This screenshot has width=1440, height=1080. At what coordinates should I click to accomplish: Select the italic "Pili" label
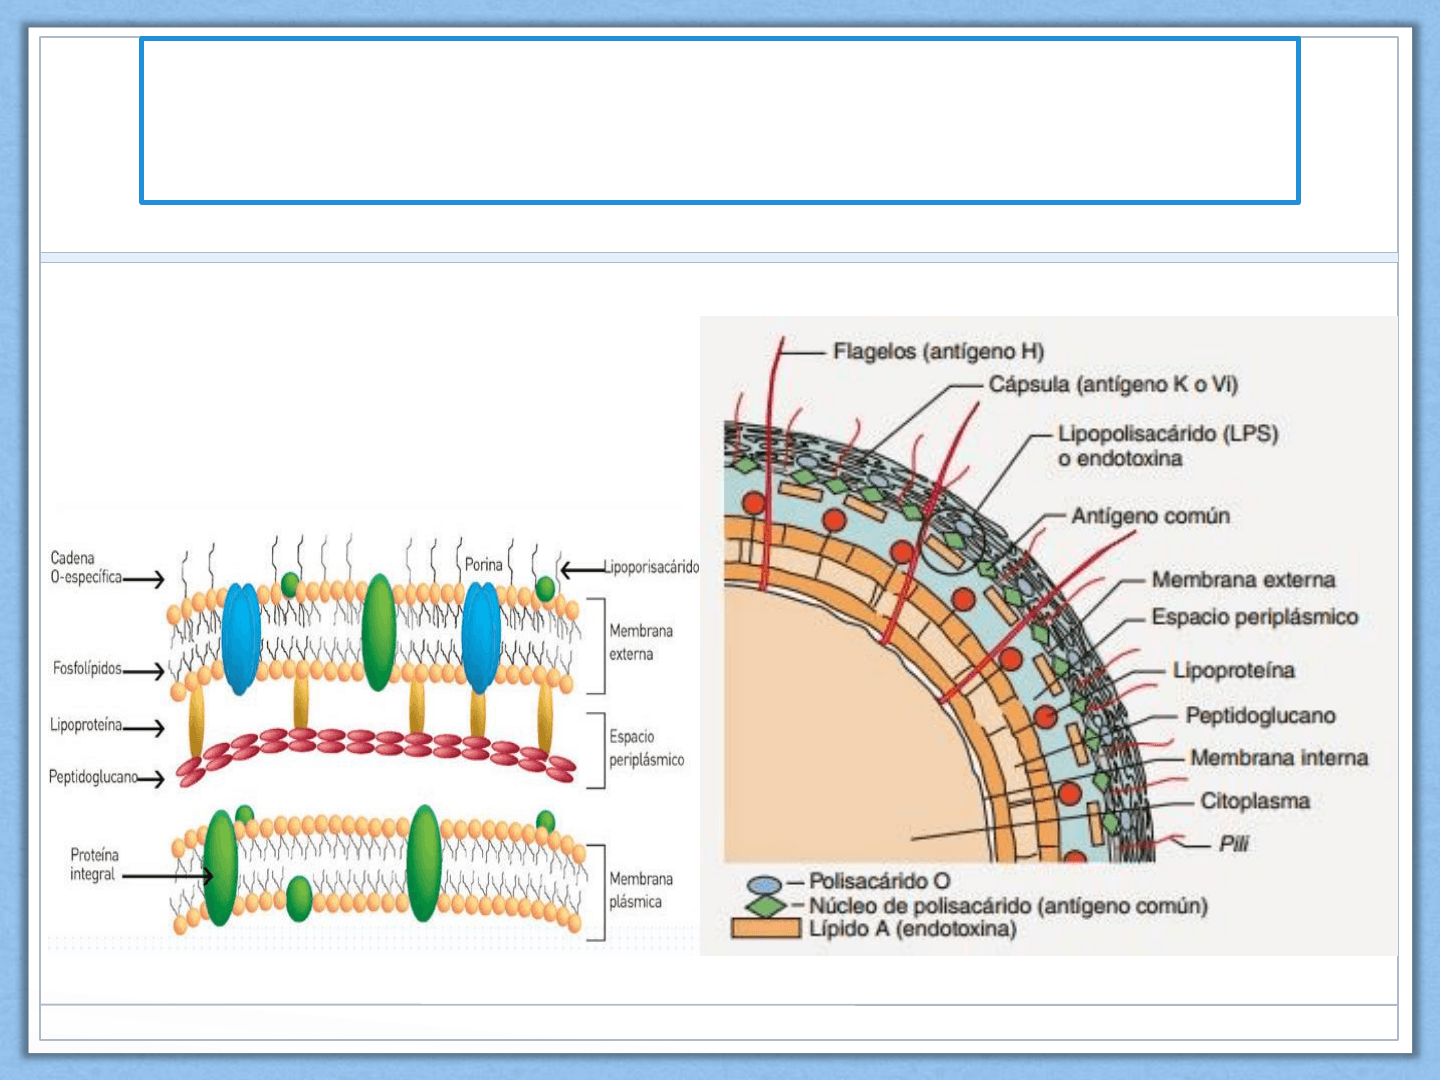[1234, 844]
